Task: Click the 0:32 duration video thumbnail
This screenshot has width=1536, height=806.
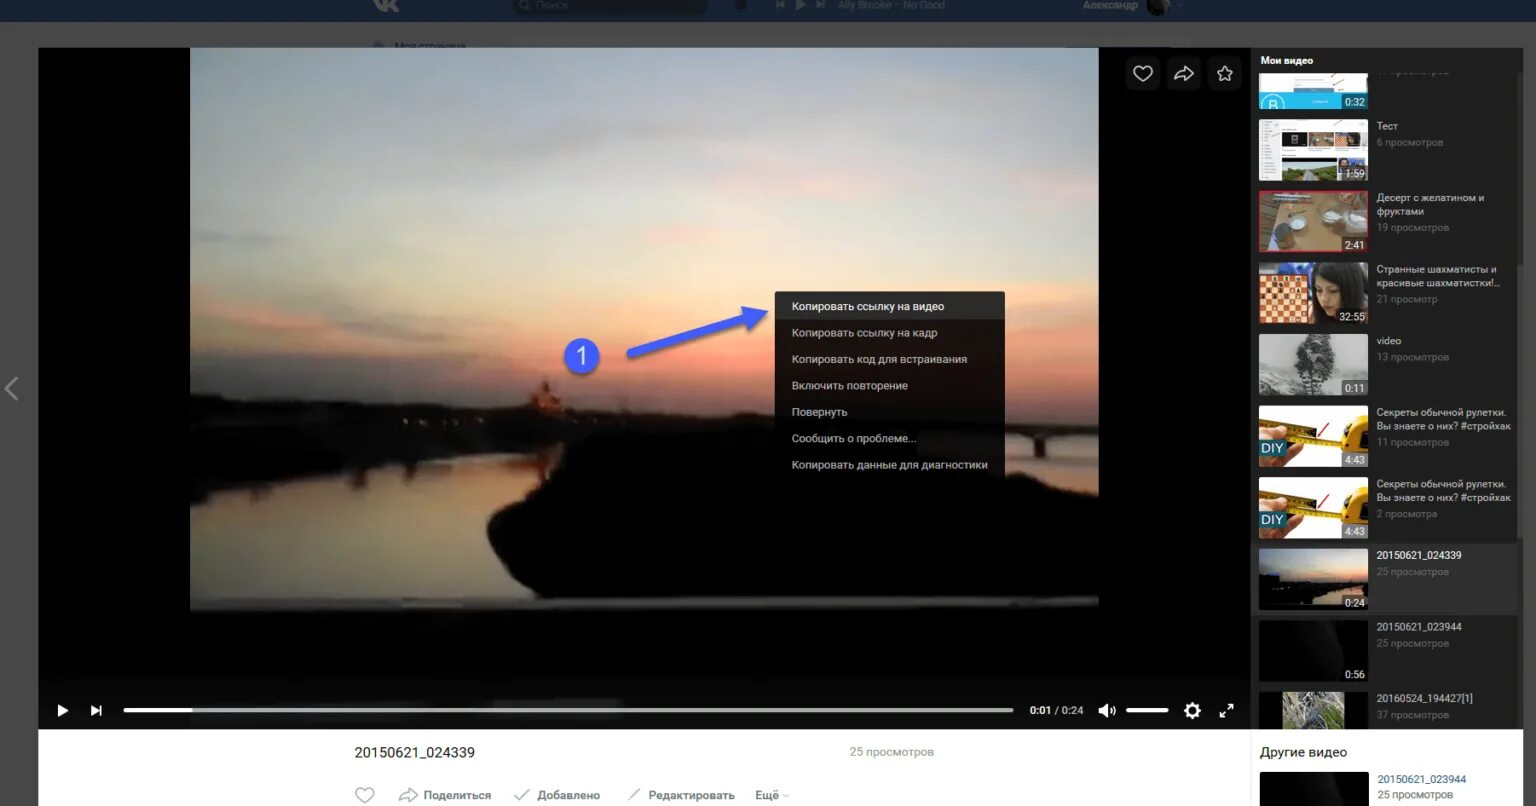Action: click(x=1313, y=91)
